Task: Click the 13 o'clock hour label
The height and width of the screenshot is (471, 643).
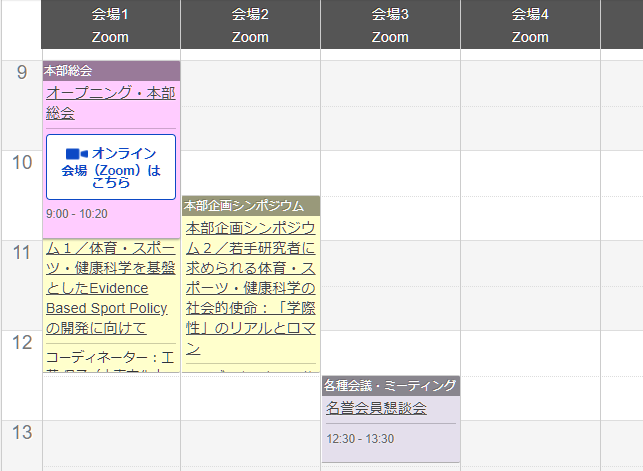Action: [x=21, y=433]
